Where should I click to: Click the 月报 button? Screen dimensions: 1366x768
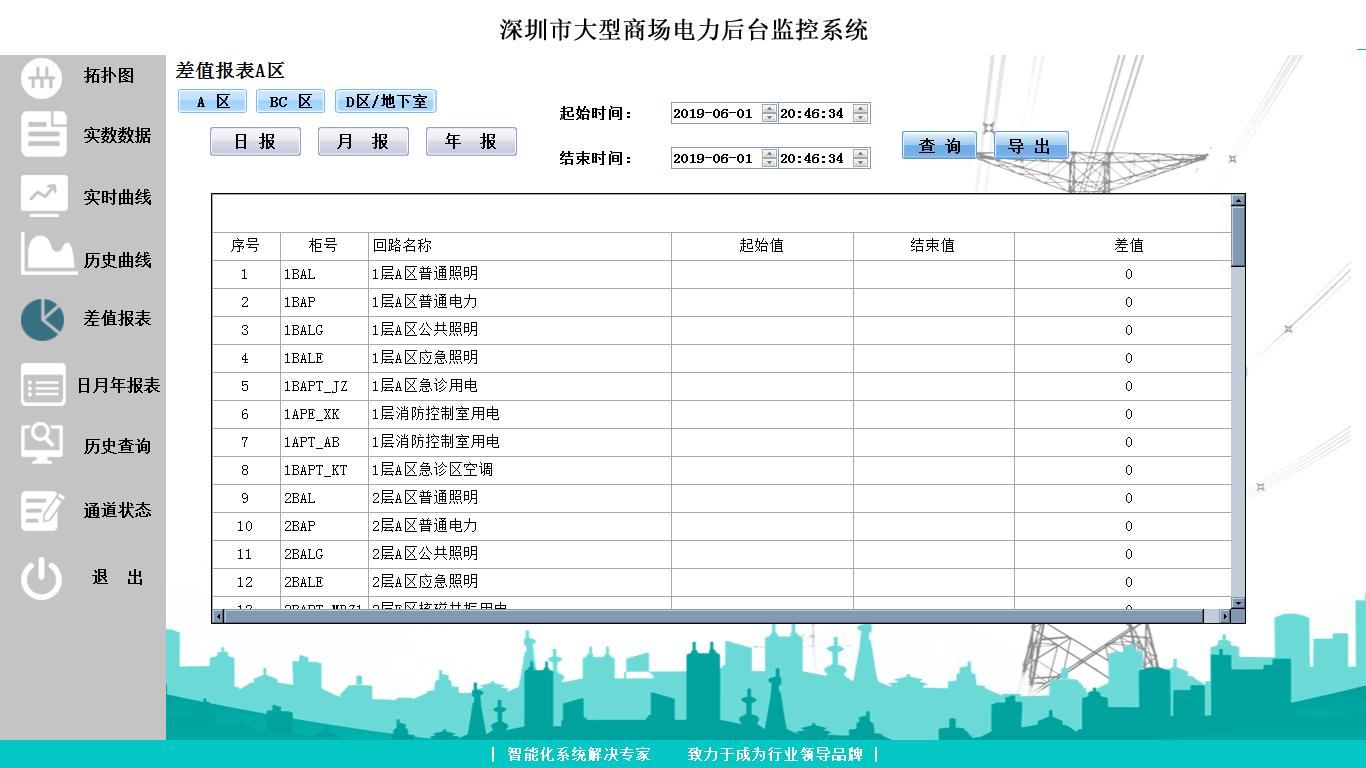pyautogui.click(x=363, y=142)
